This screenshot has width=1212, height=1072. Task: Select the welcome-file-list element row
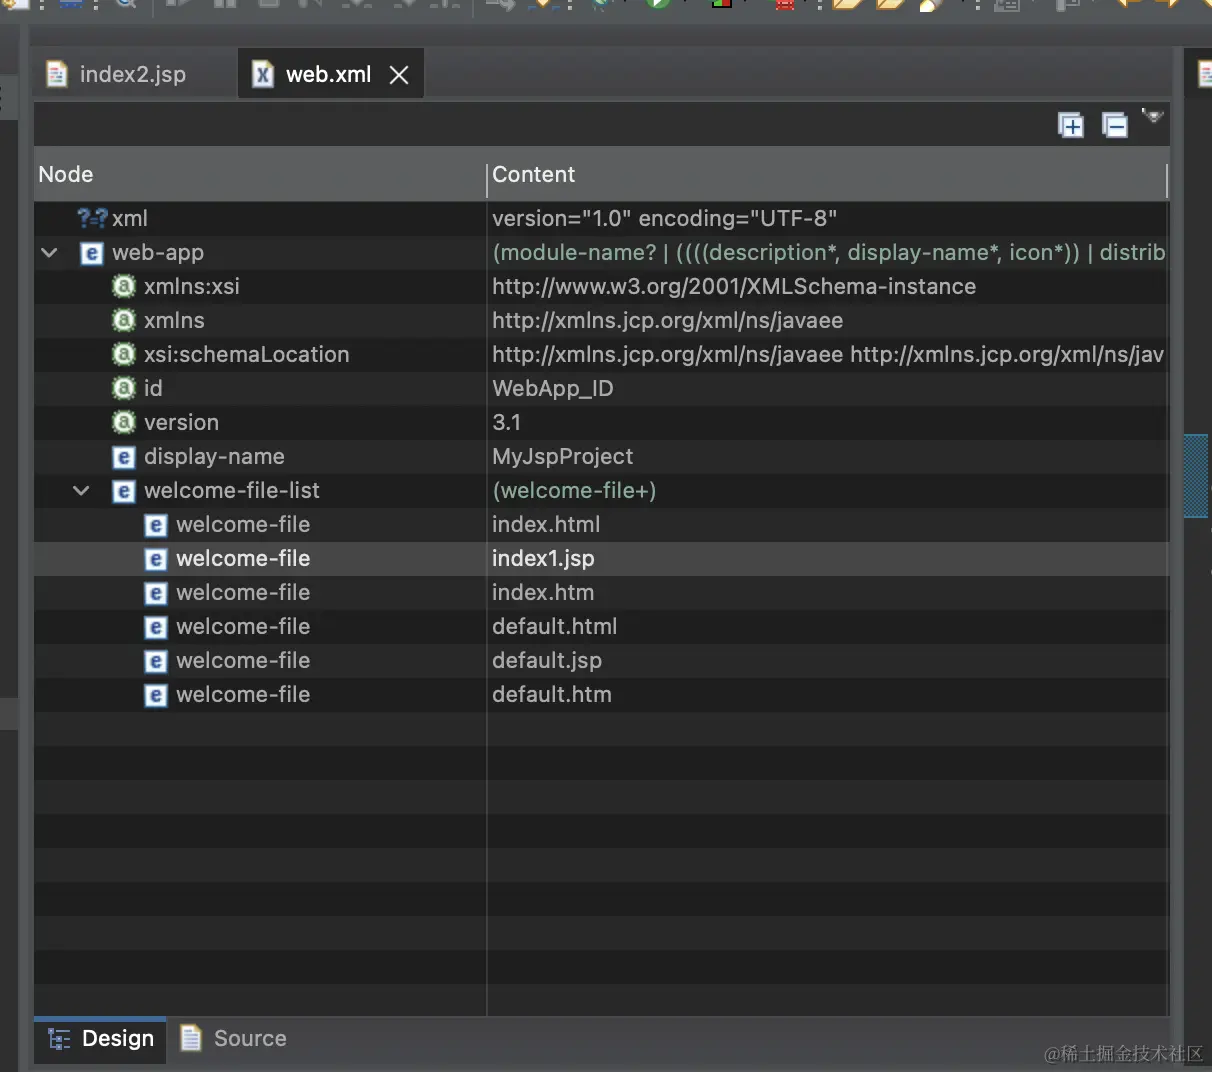tap(601, 491)
